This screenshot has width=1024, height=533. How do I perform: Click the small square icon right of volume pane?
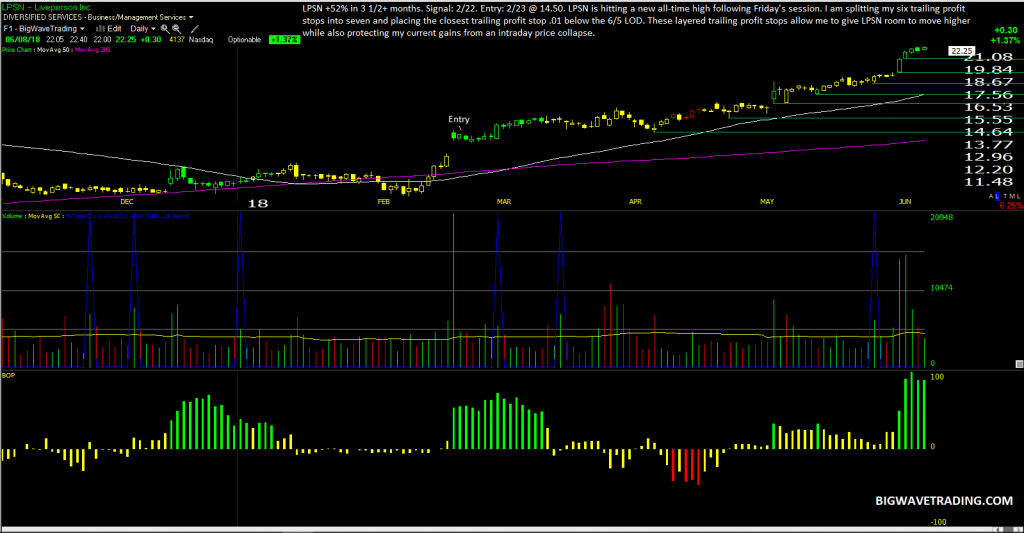(x=1019, y=364)
